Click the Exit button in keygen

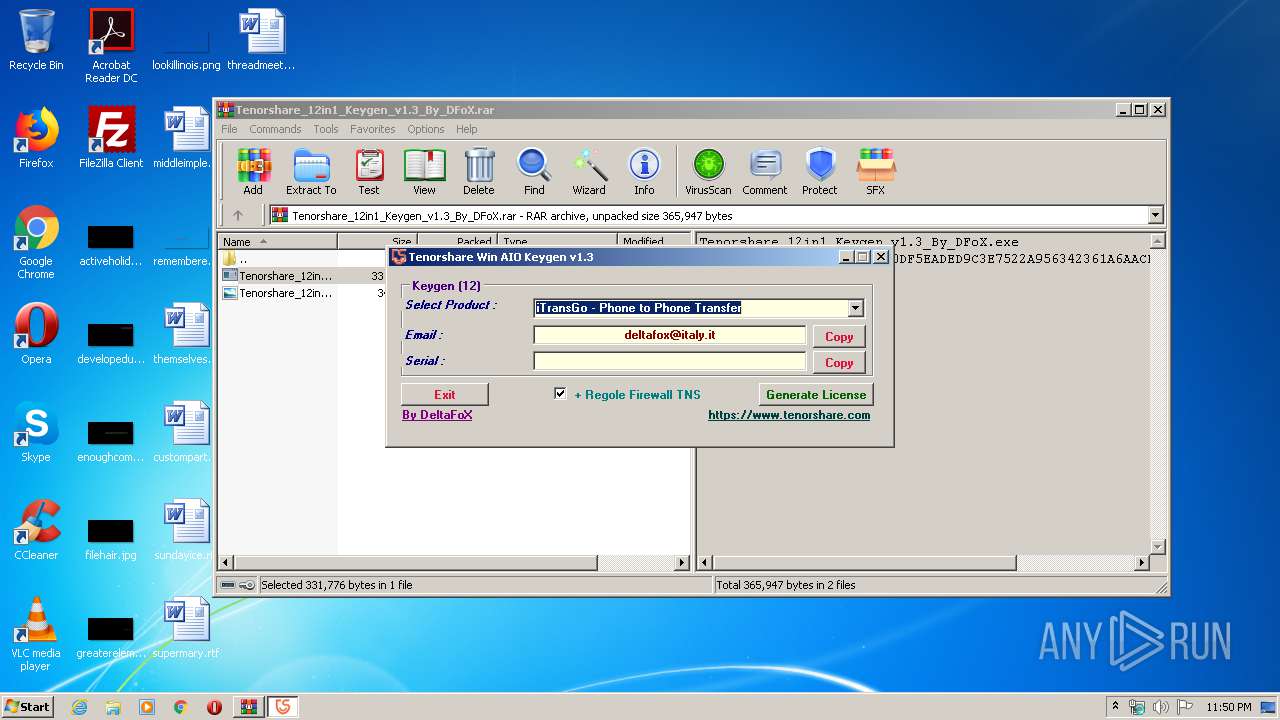pos(445,395)
